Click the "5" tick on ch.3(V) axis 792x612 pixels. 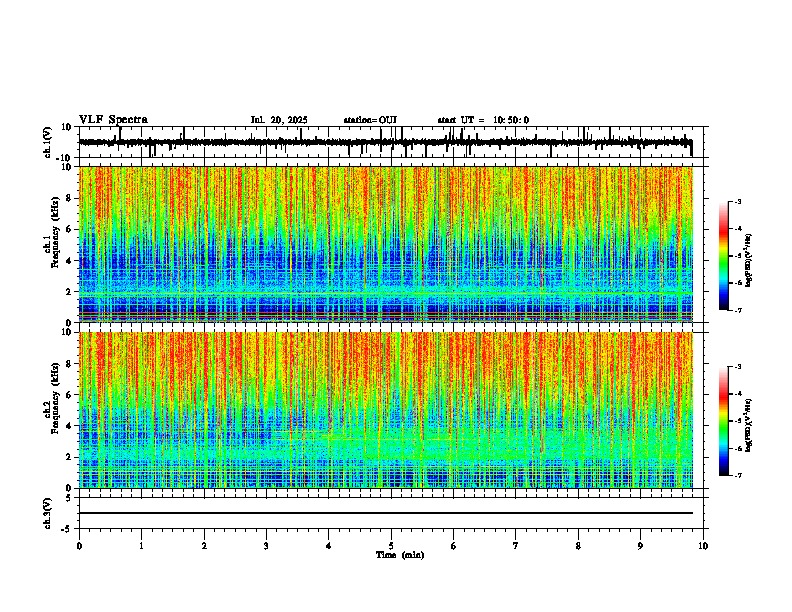click(70, 498)
